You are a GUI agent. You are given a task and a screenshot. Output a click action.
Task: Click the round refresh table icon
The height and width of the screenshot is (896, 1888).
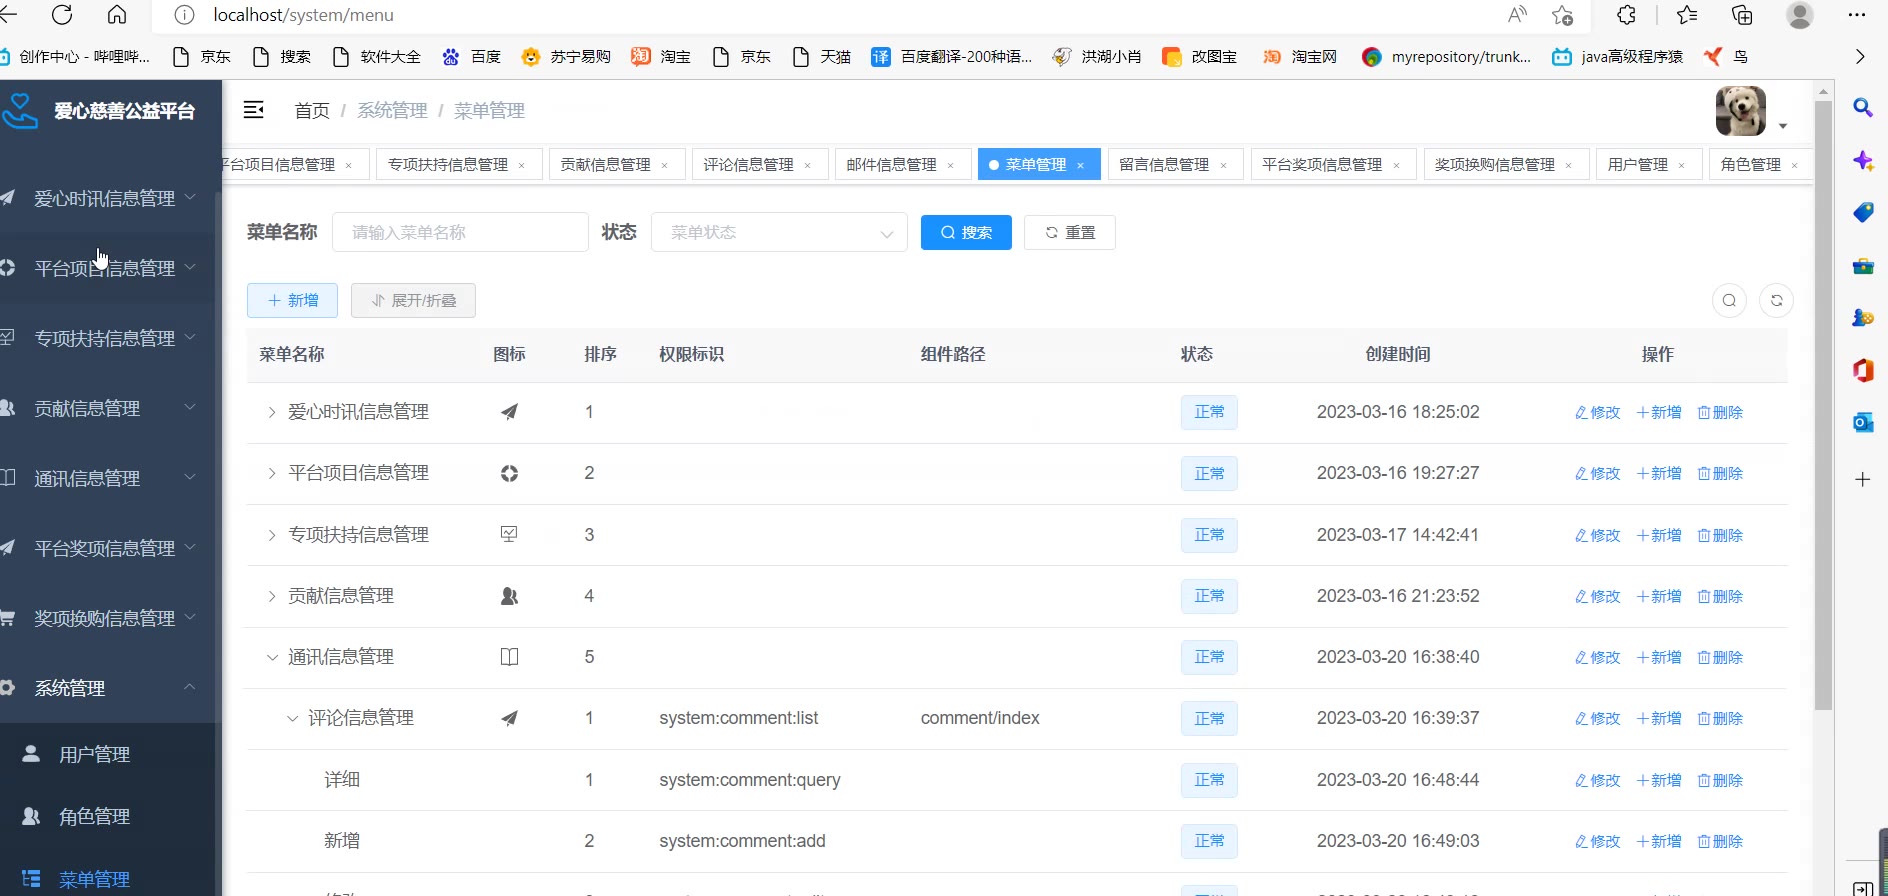coord(1777,300)
